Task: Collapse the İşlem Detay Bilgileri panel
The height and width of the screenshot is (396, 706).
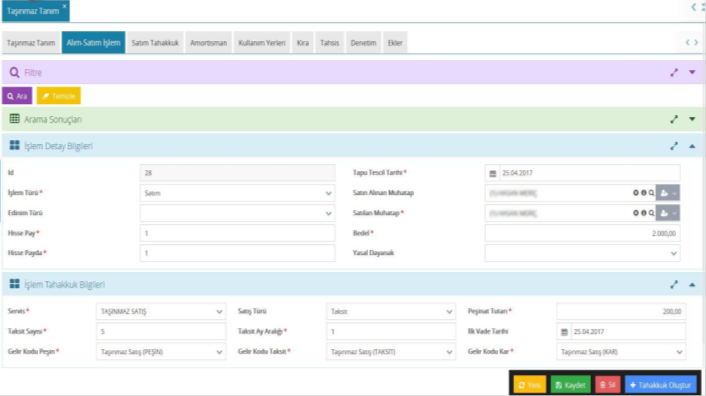Action: click(692, 146)
